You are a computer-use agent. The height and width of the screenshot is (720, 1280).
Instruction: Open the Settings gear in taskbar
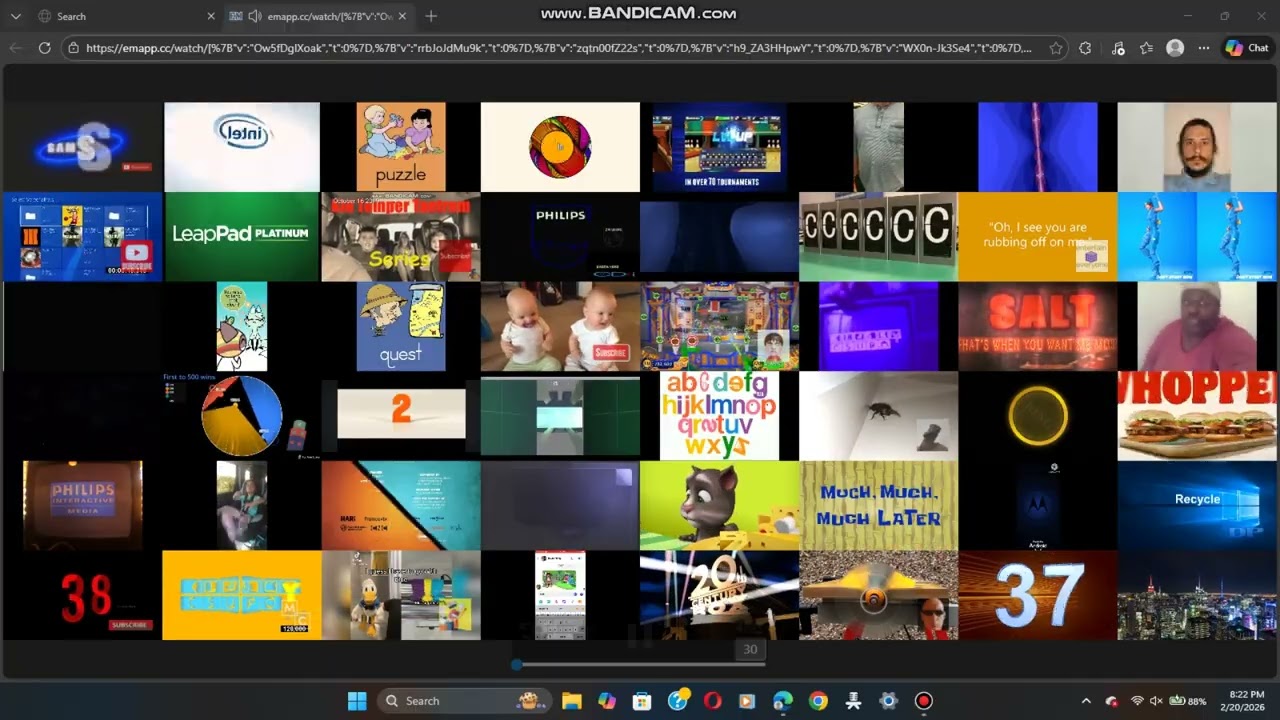[888, 701]
